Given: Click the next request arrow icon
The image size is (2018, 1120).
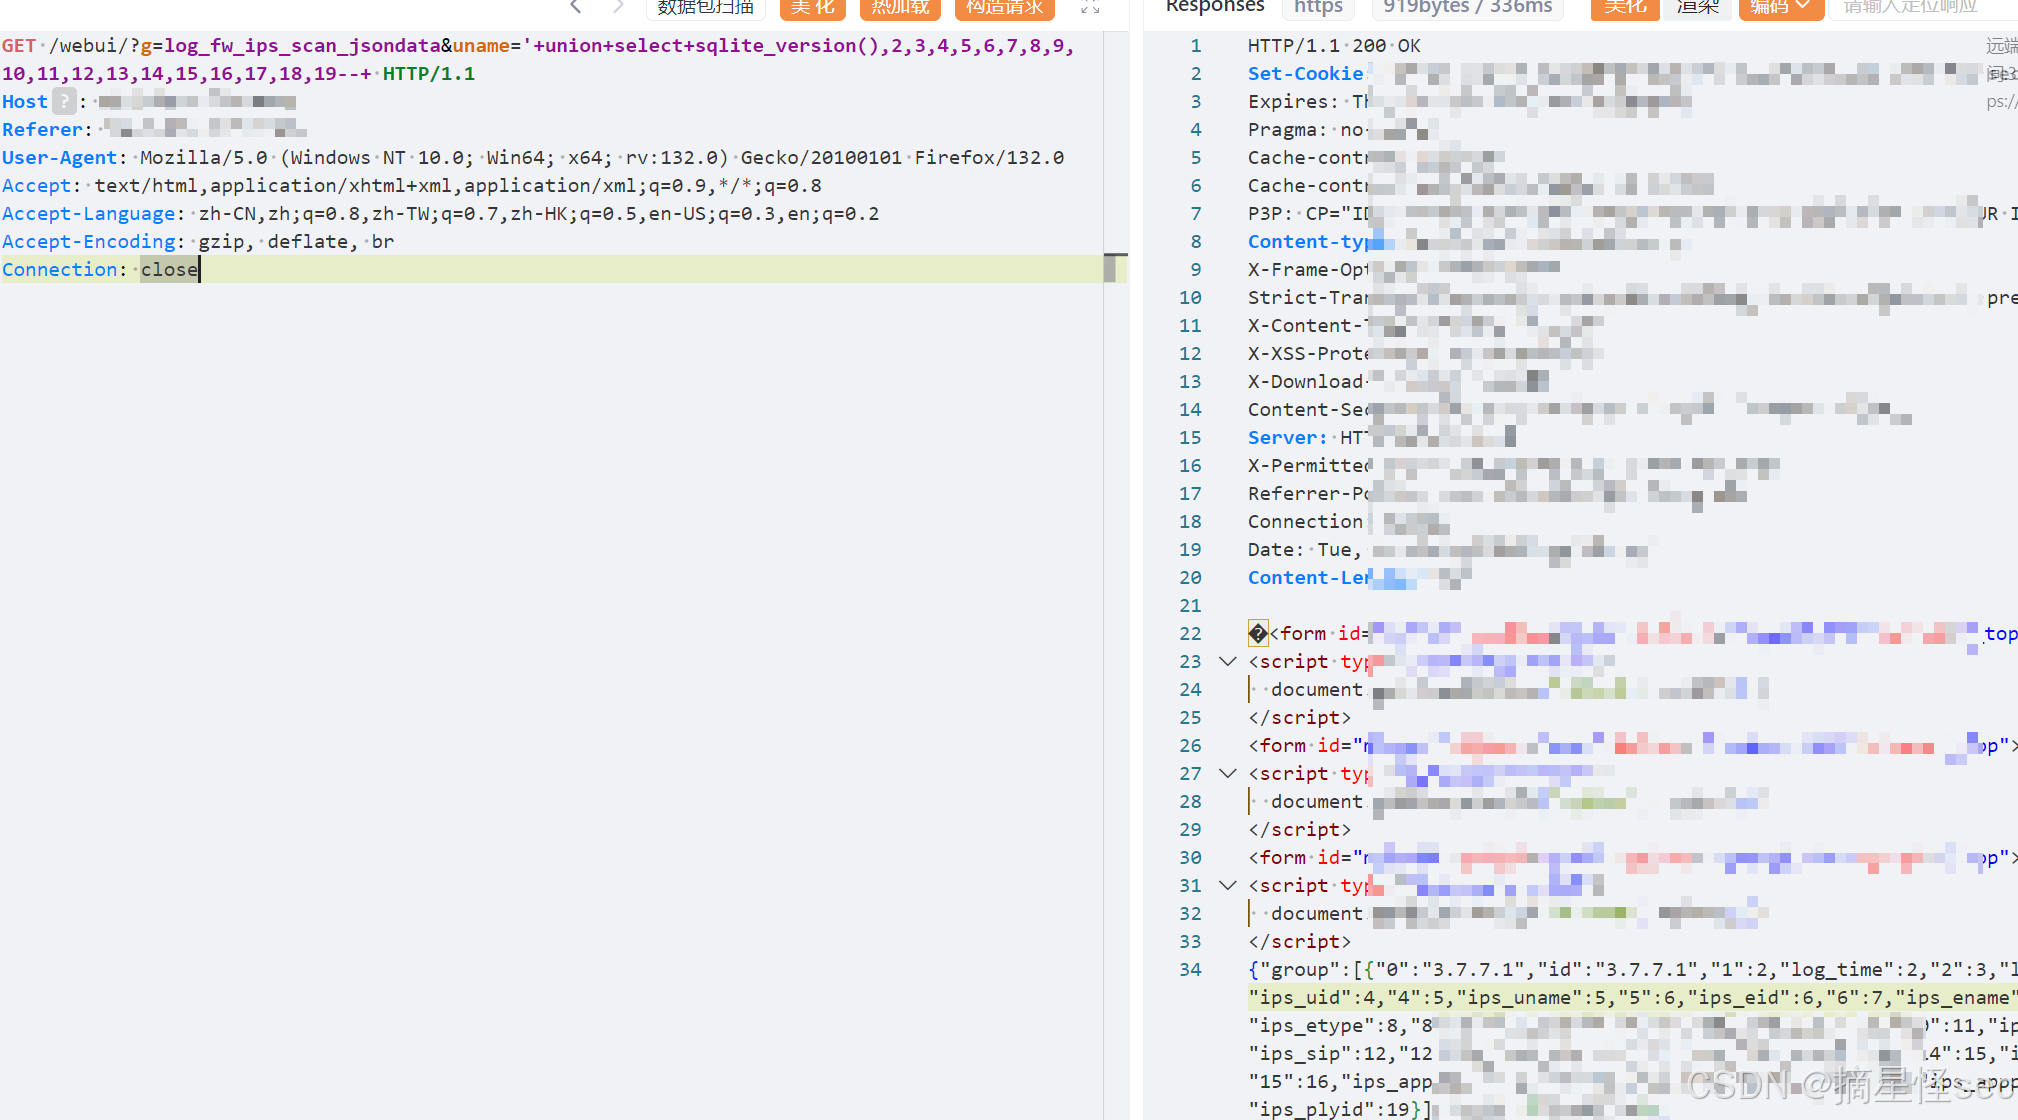Looking at the screenshot, I should (618, 7).
